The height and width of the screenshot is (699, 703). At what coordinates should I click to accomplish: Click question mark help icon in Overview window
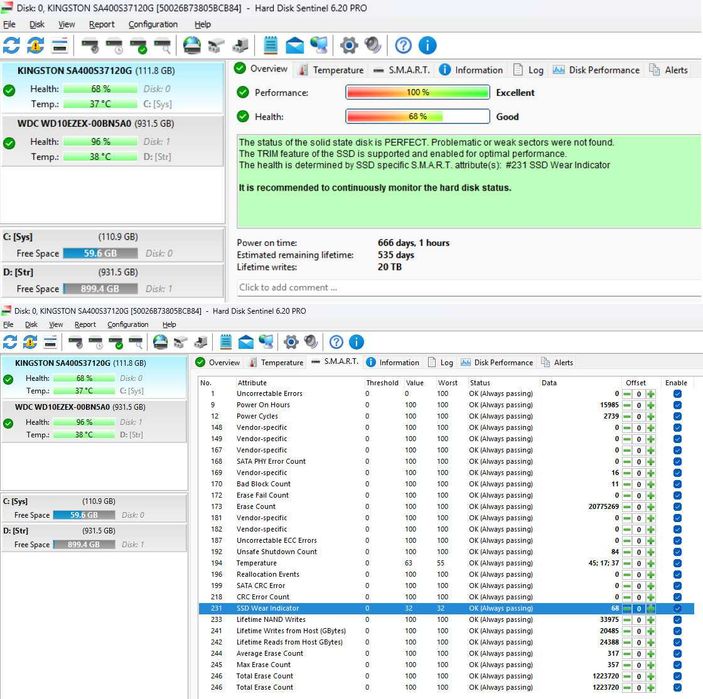tap(403, 45)
